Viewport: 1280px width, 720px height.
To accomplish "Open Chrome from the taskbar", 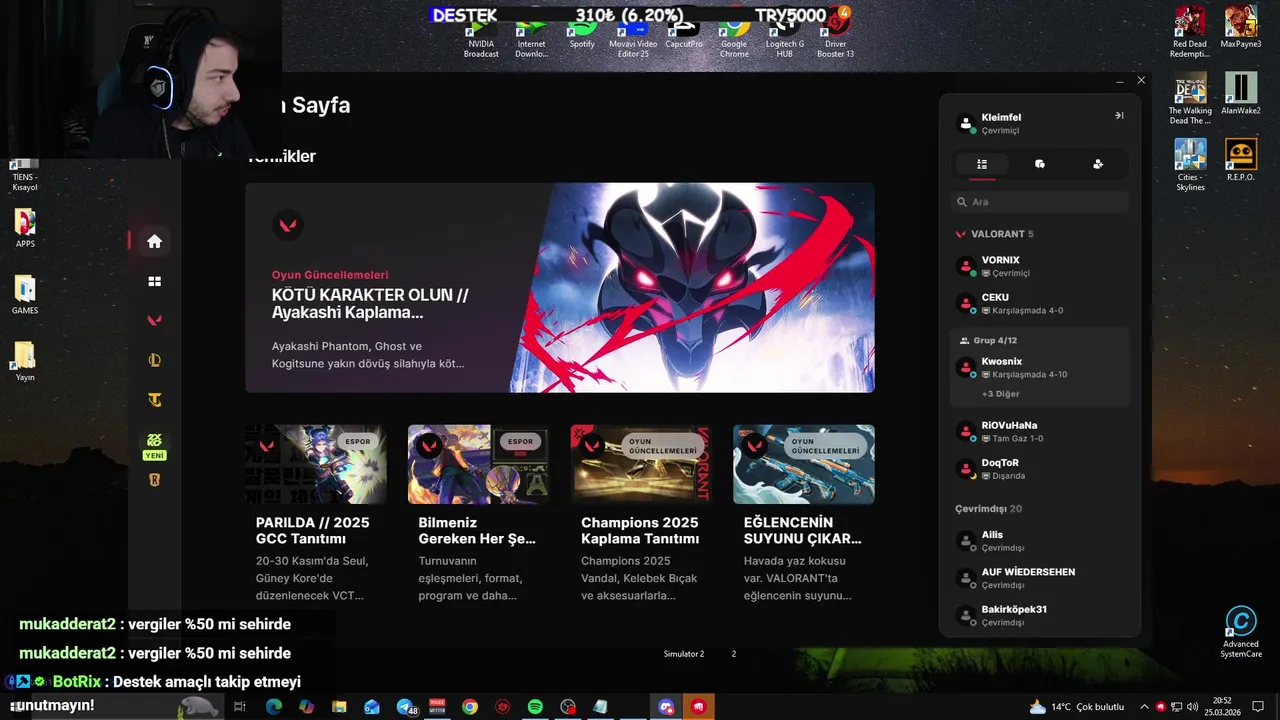I will click(470, 707).
